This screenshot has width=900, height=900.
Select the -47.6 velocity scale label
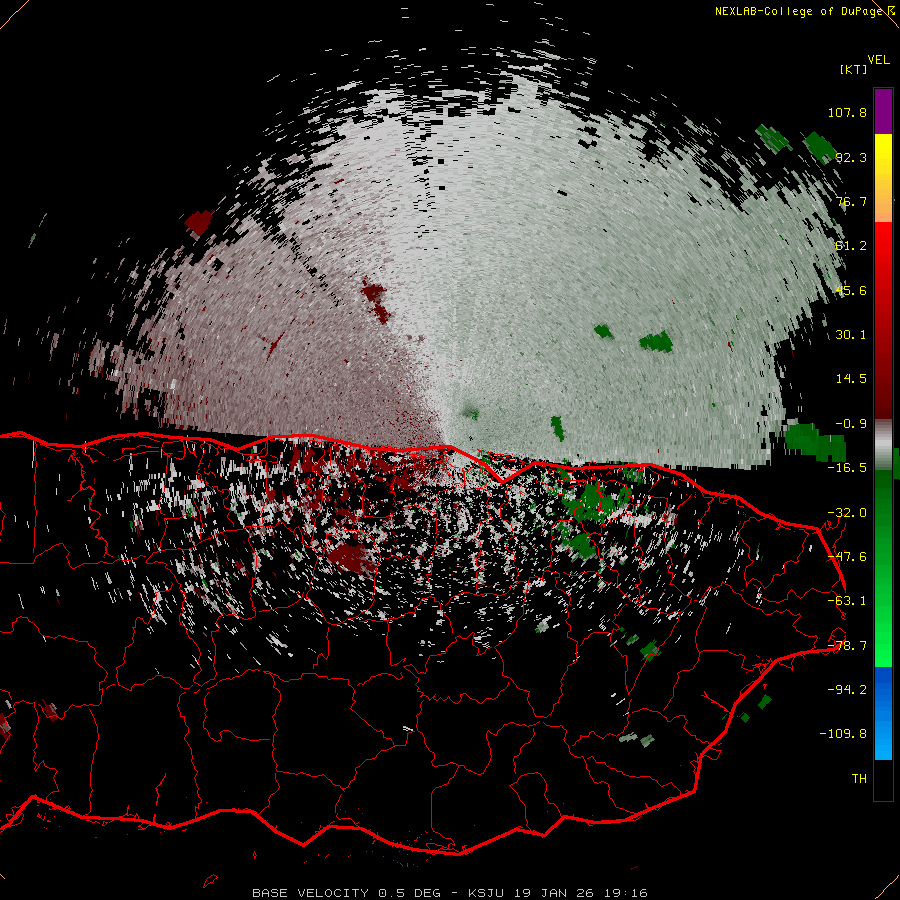tap(847, 557)
